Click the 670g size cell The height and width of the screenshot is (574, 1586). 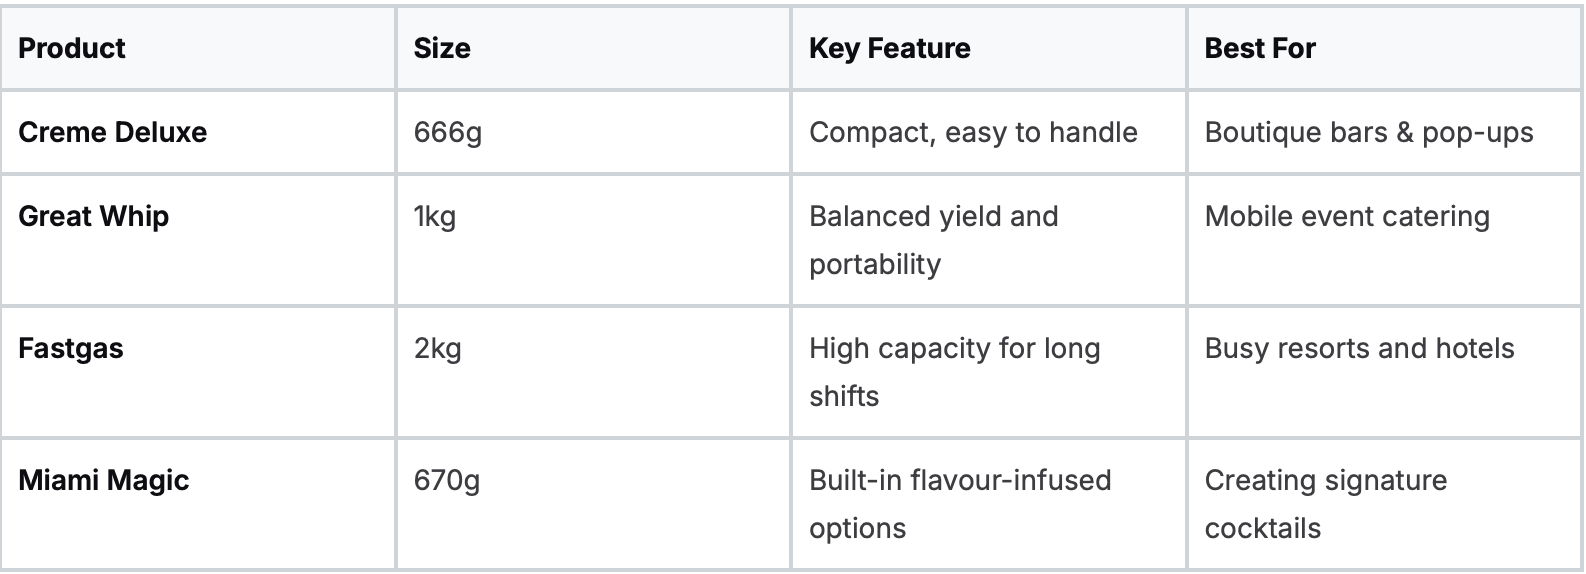tap(447, 480)
